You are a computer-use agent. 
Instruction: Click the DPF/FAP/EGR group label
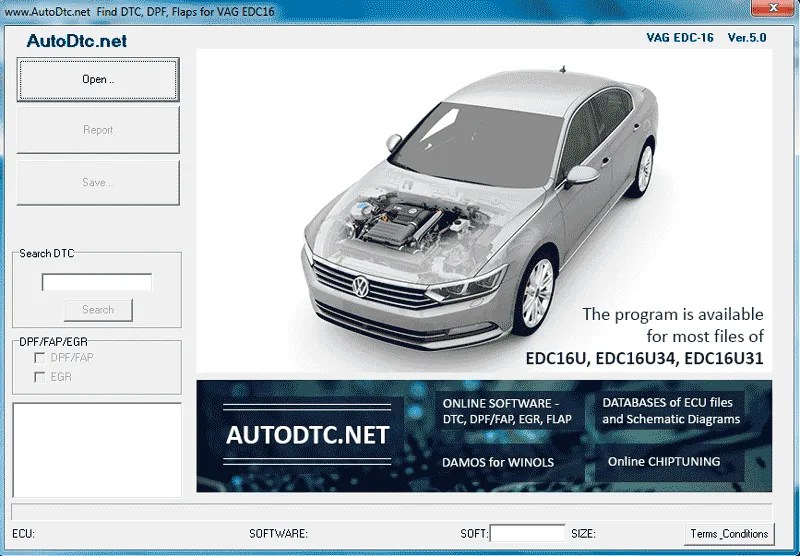coord(53,342)
